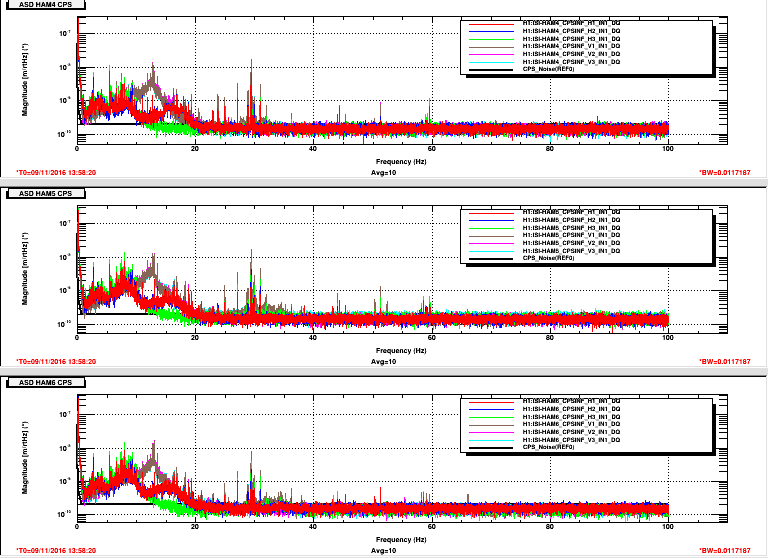Select legend entry H1:ISI-HAM4_CPSINF_V1_IN1_DQ

pos(571,46)
